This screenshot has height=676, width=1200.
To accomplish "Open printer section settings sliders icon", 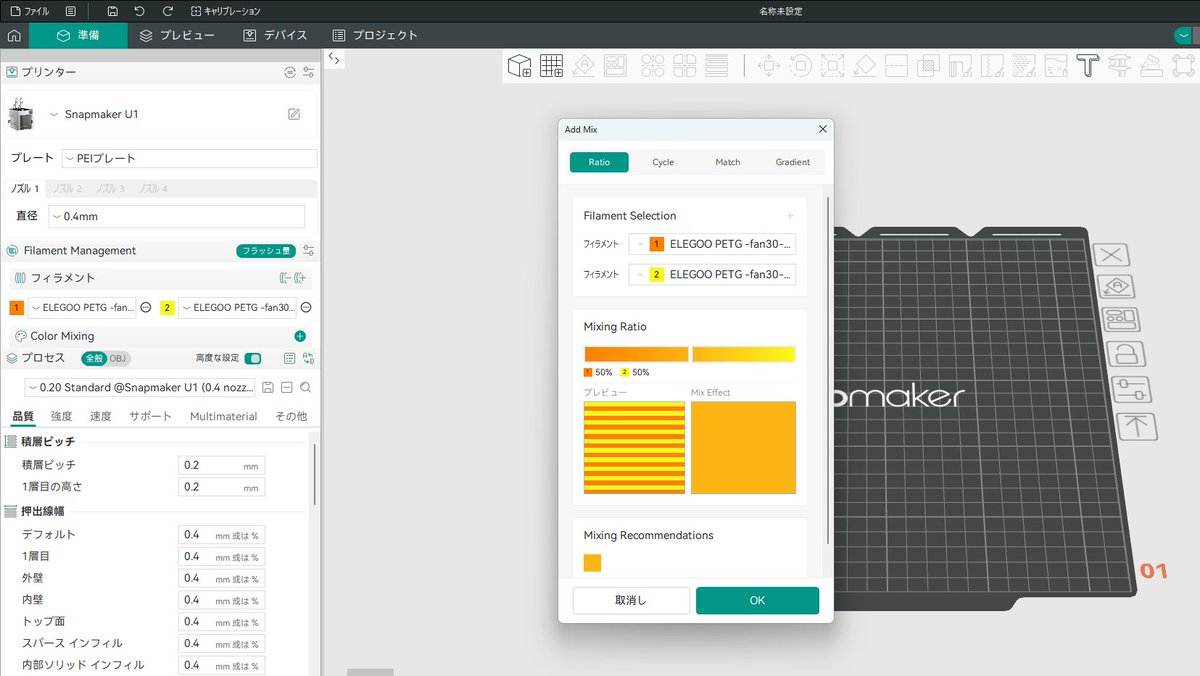I will (x=308, y=72).
